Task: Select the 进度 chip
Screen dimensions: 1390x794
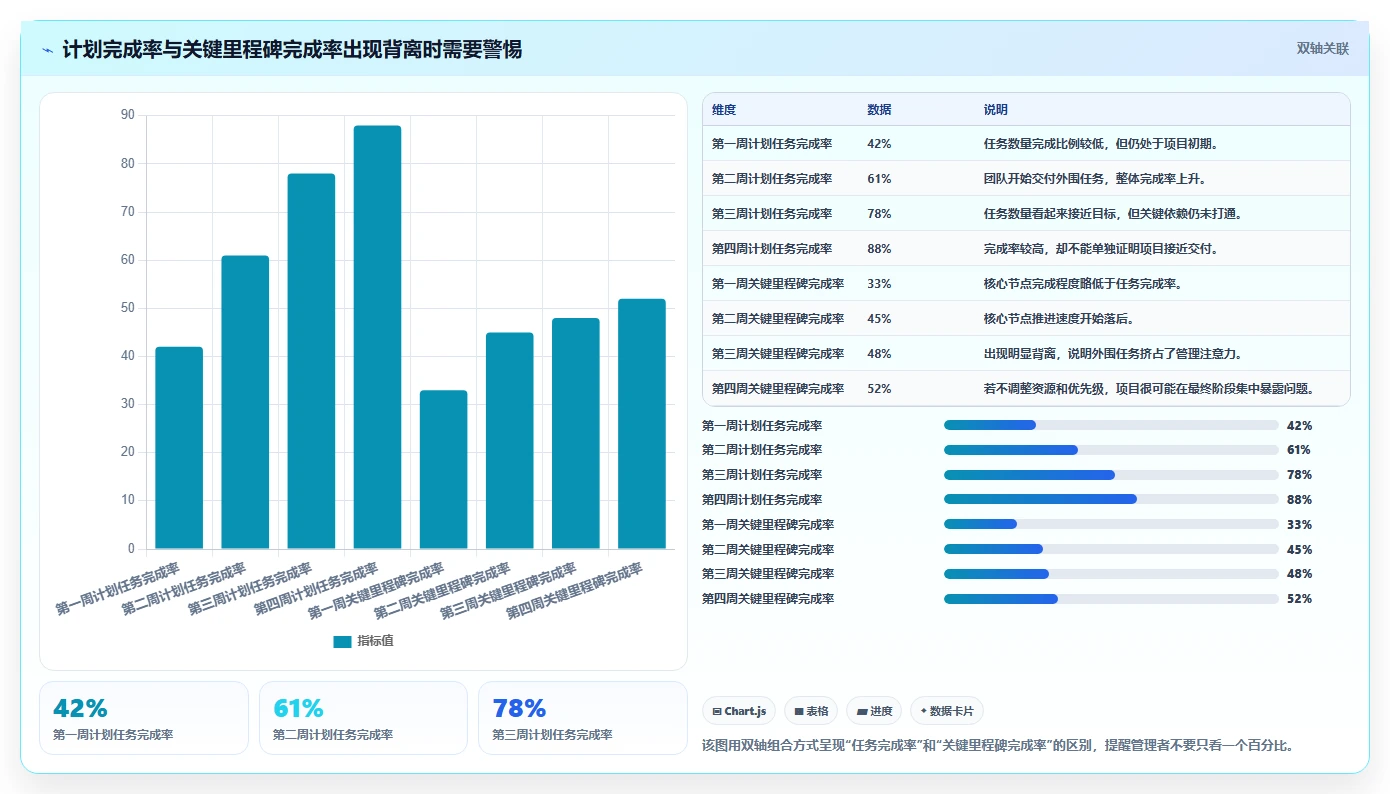Action: click(x=874, y=711)
